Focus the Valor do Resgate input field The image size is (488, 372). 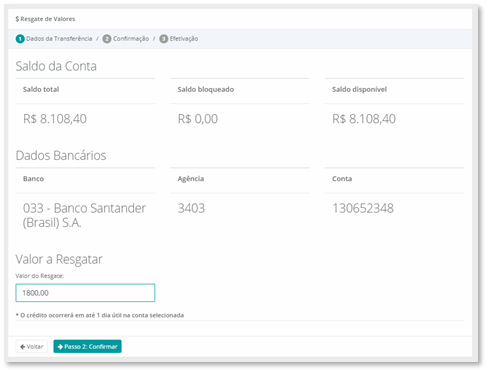click(x=85, y=293)
